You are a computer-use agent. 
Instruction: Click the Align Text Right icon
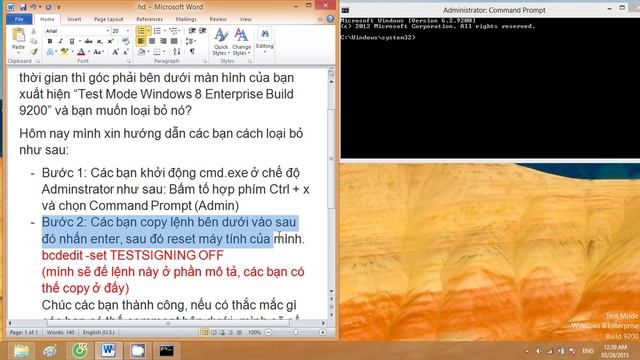click(x=163, y=41)
